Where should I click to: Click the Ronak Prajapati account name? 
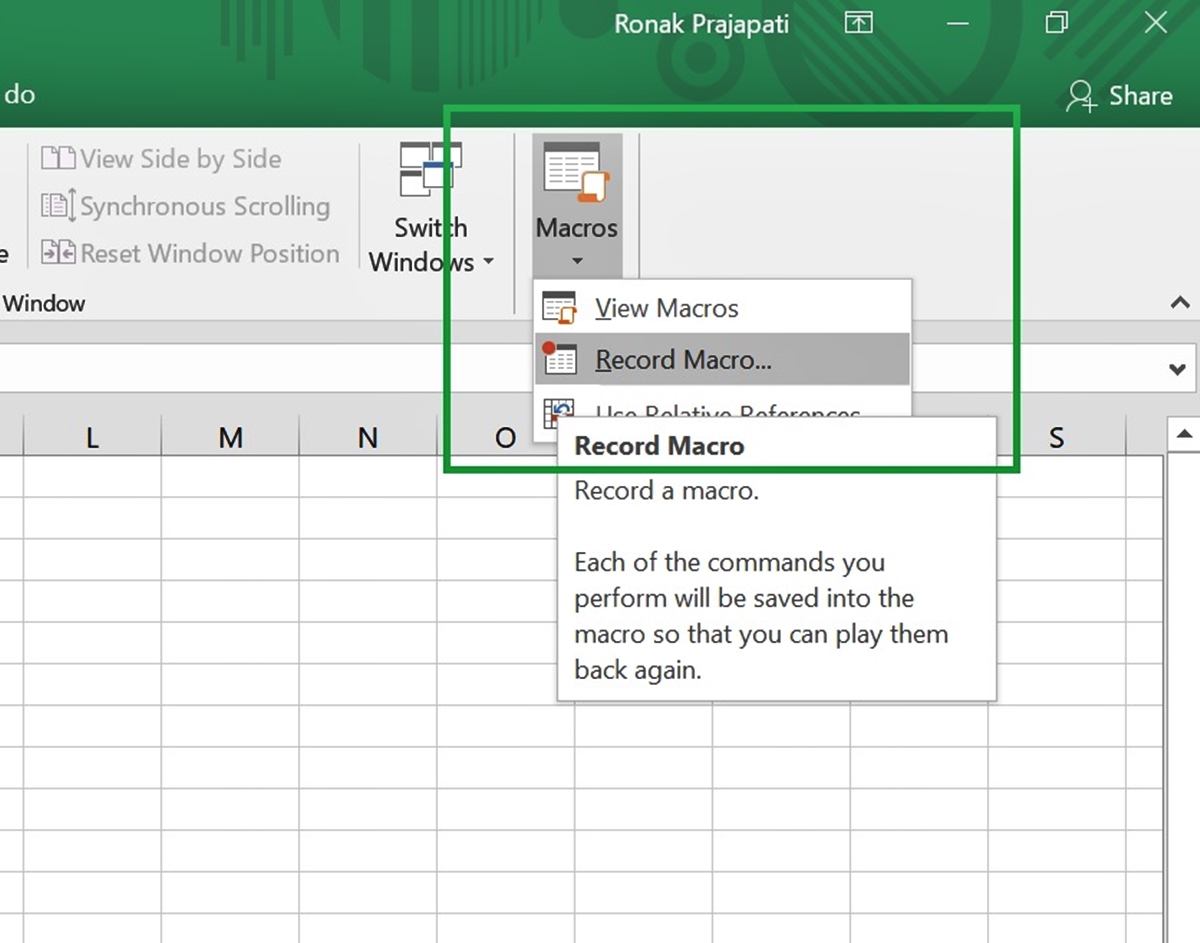point(702,23)
